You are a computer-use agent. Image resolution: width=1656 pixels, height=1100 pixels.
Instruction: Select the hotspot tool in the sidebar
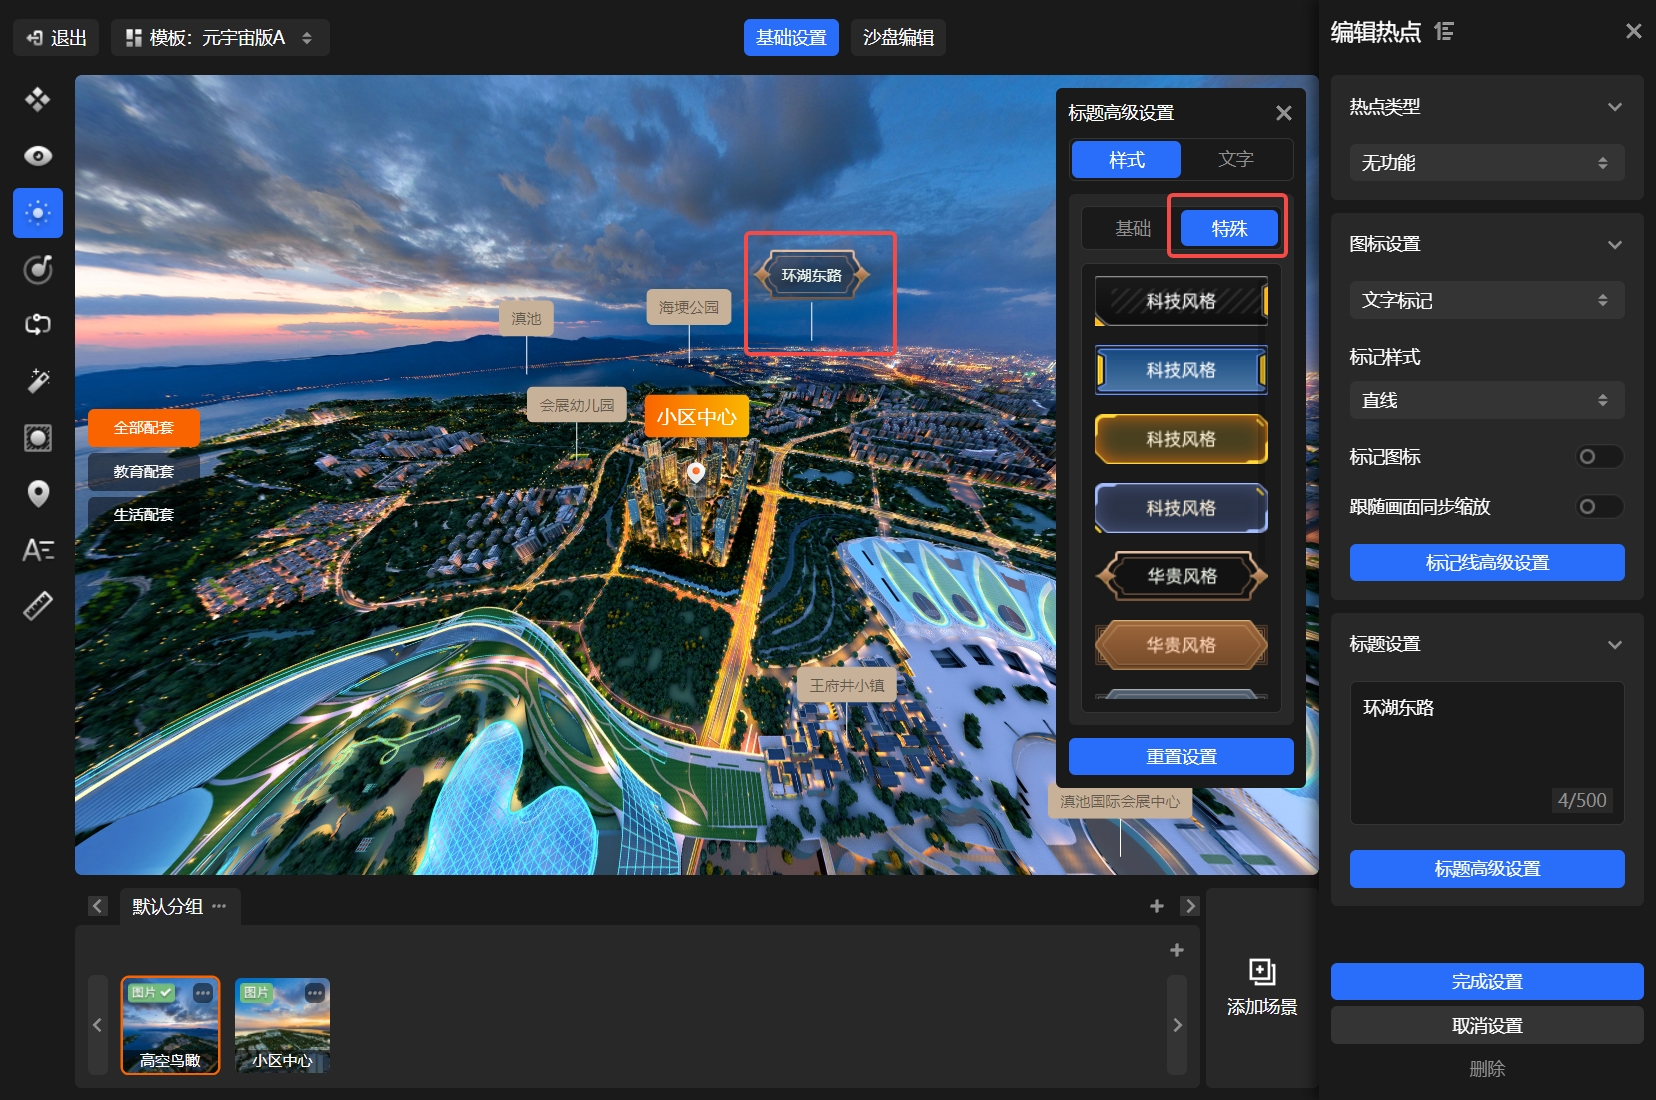38,213
